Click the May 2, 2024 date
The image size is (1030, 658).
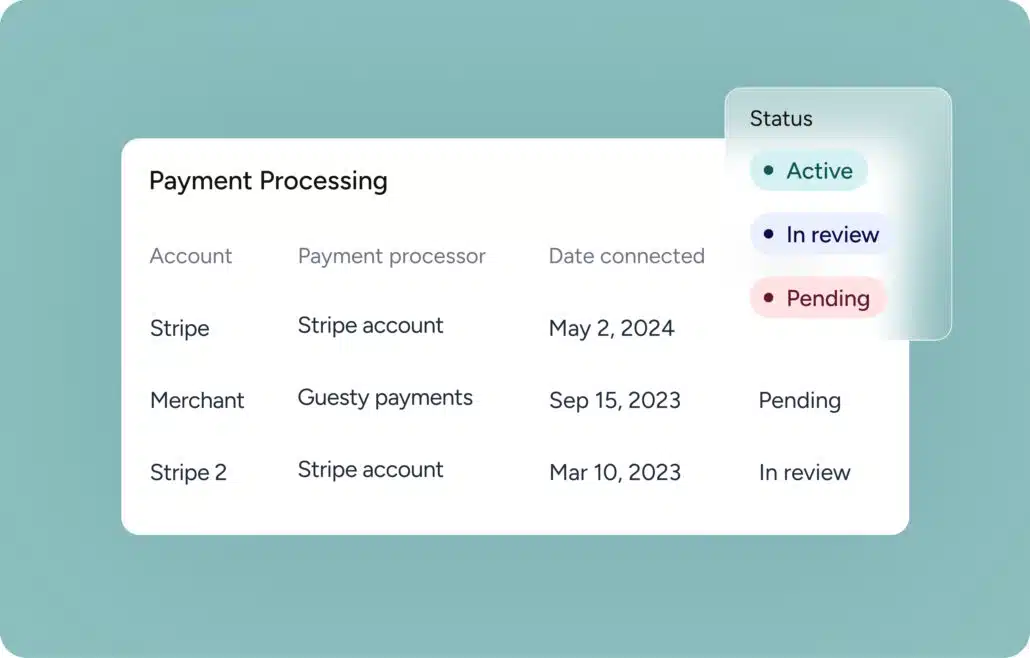[x=611, y=328]
